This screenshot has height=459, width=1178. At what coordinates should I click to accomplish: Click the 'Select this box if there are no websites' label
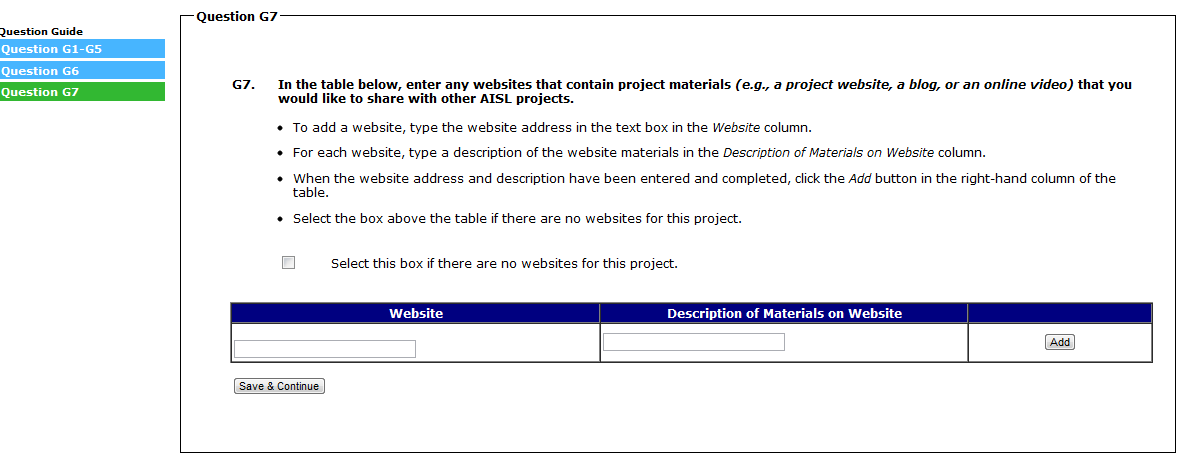504,264
